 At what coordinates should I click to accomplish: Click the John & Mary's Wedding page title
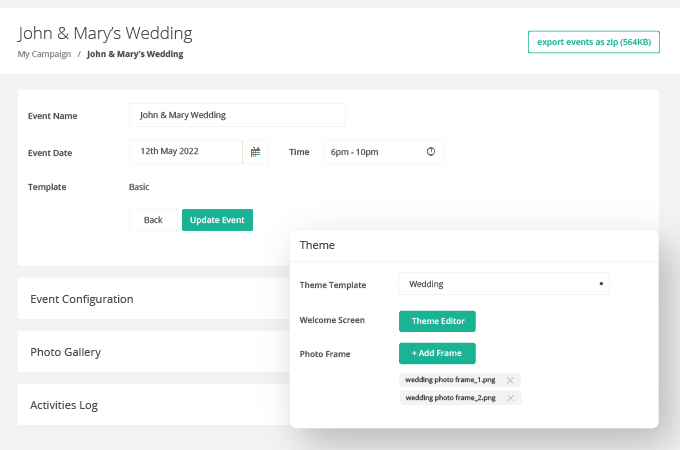105,33
